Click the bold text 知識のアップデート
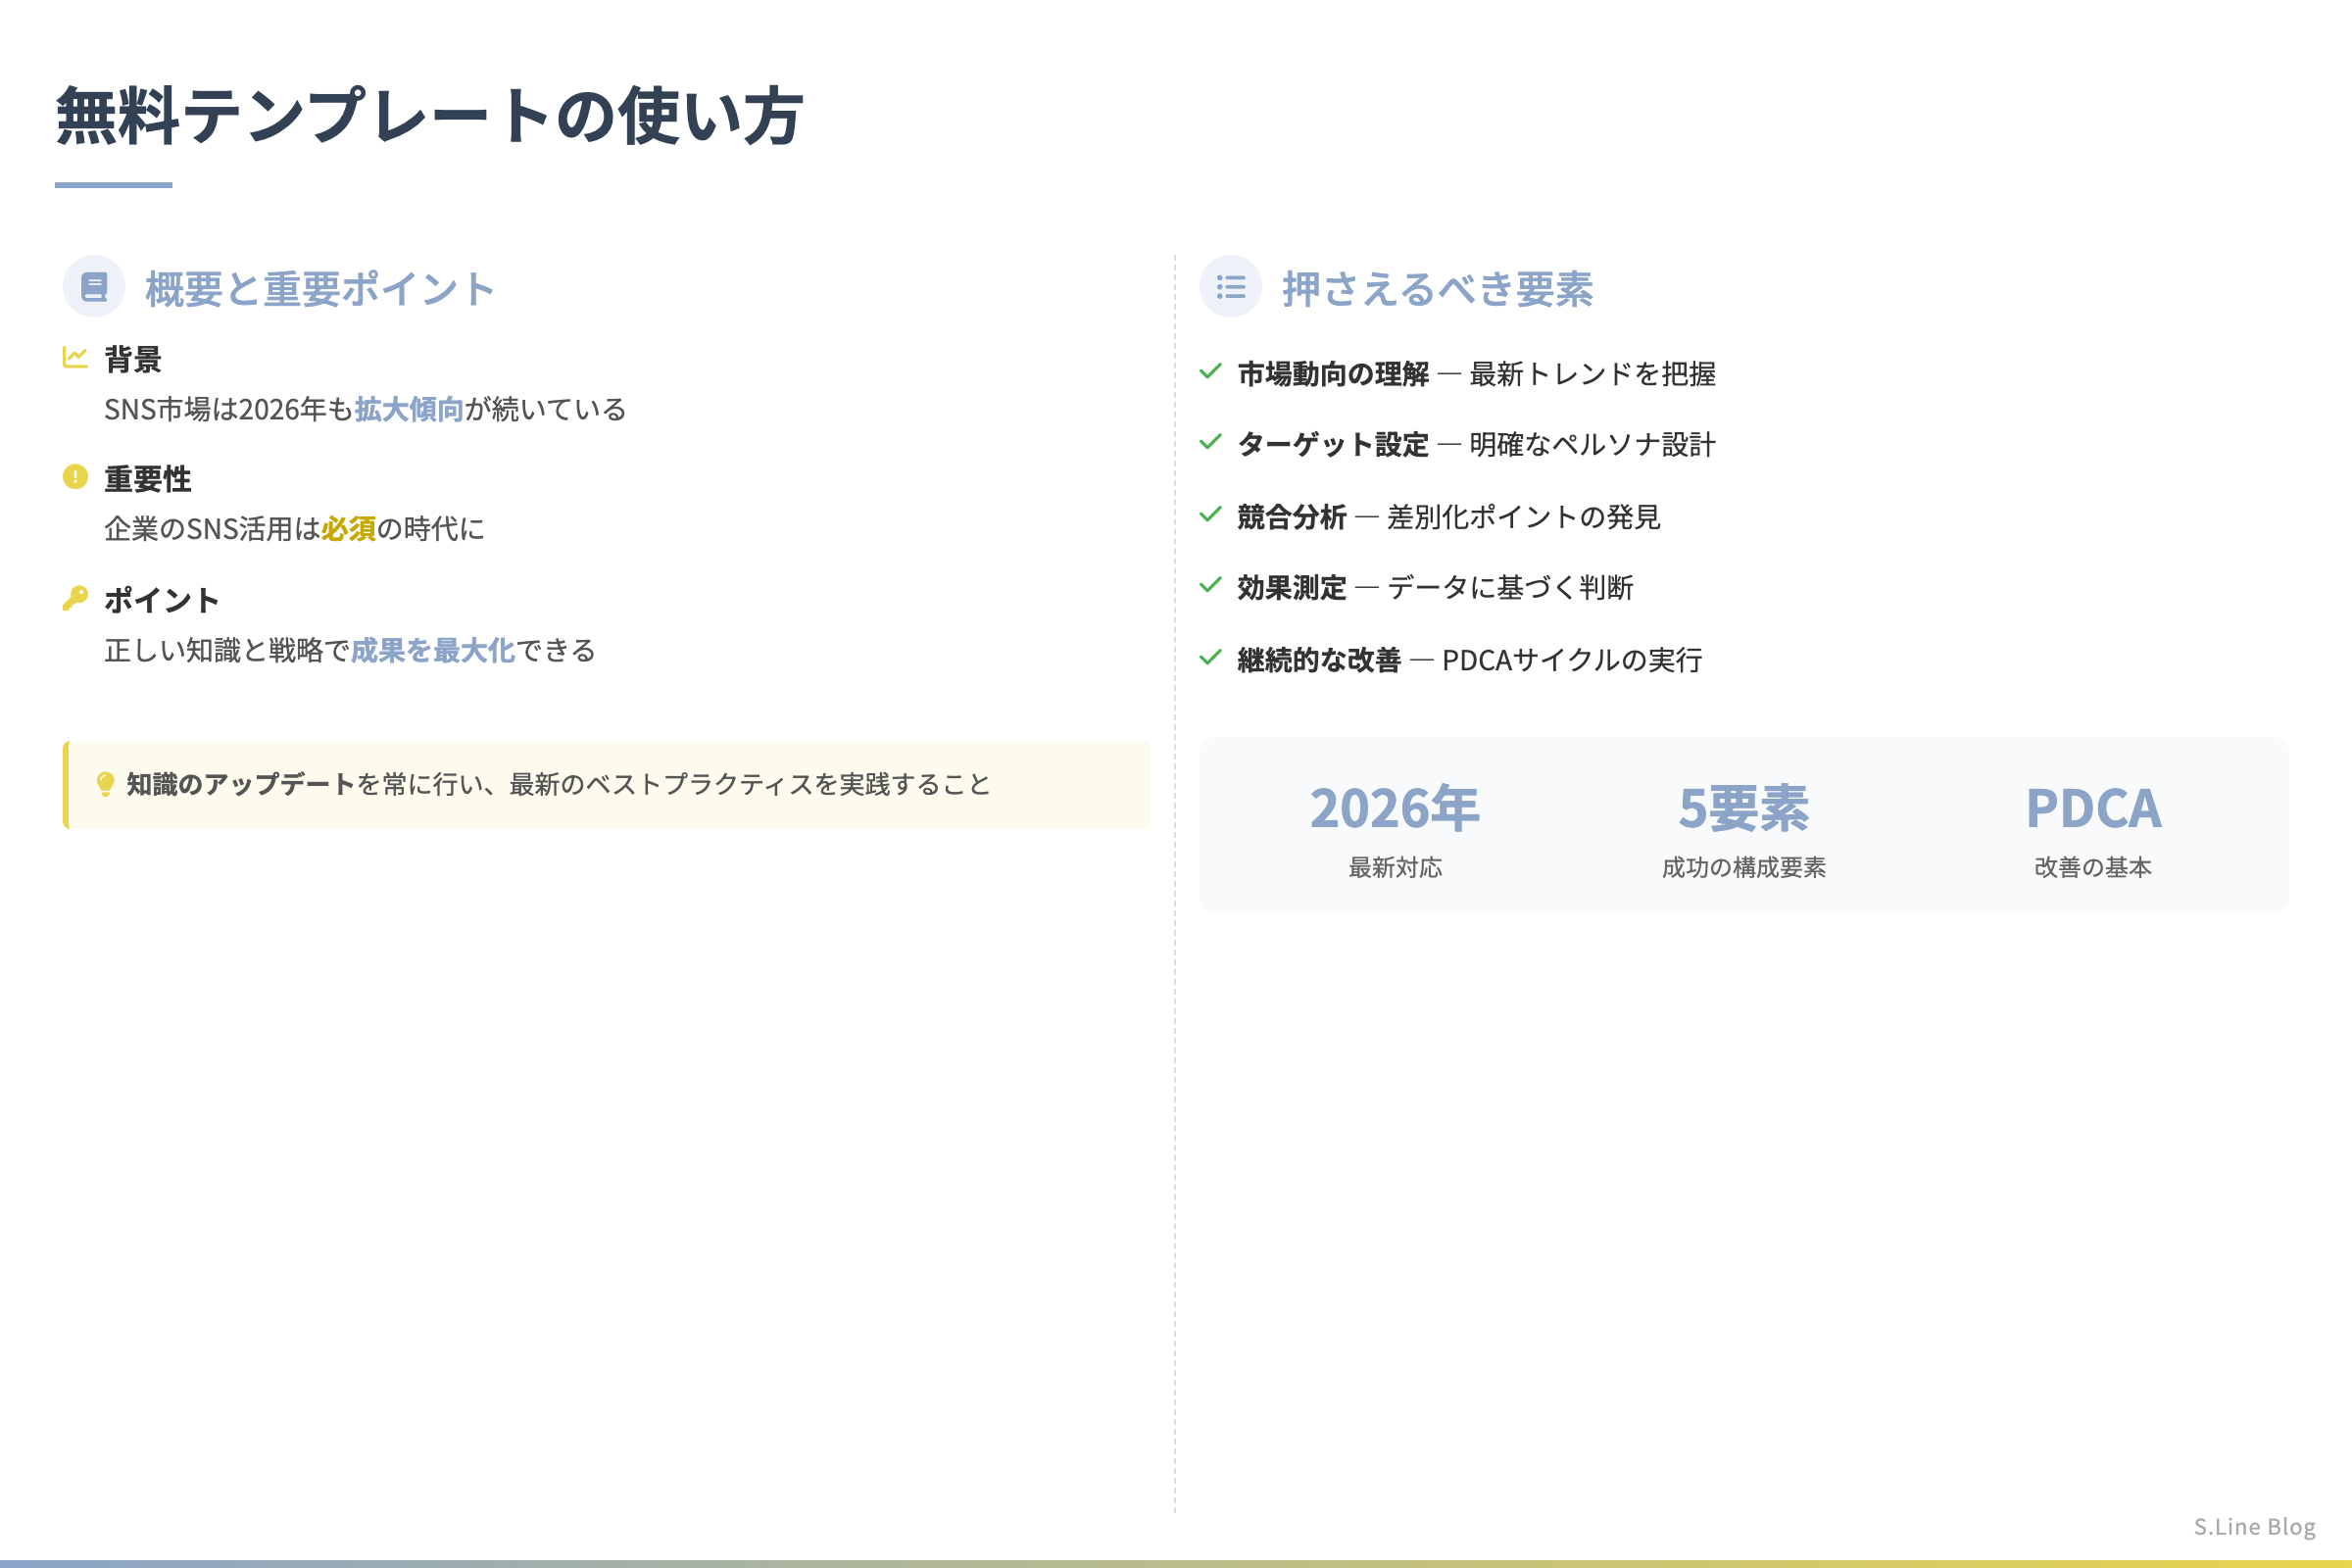 [x=241, y=784]
